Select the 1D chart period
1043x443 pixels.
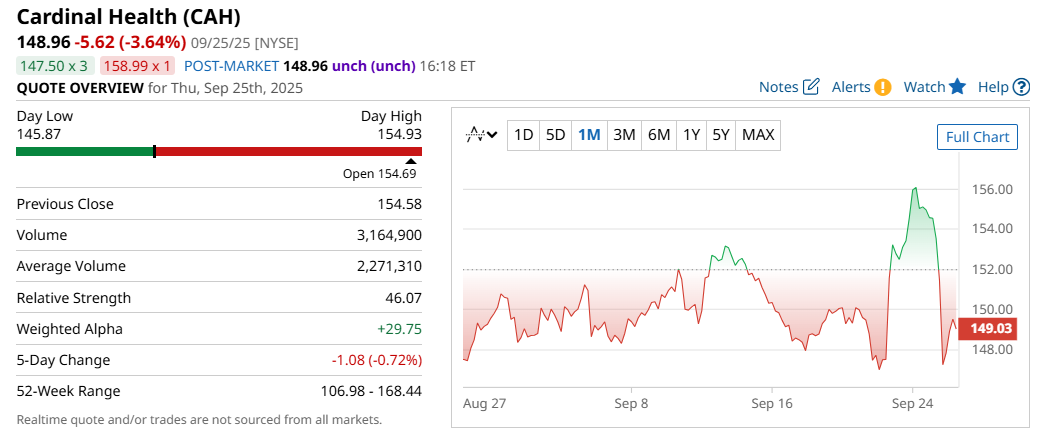523,135
